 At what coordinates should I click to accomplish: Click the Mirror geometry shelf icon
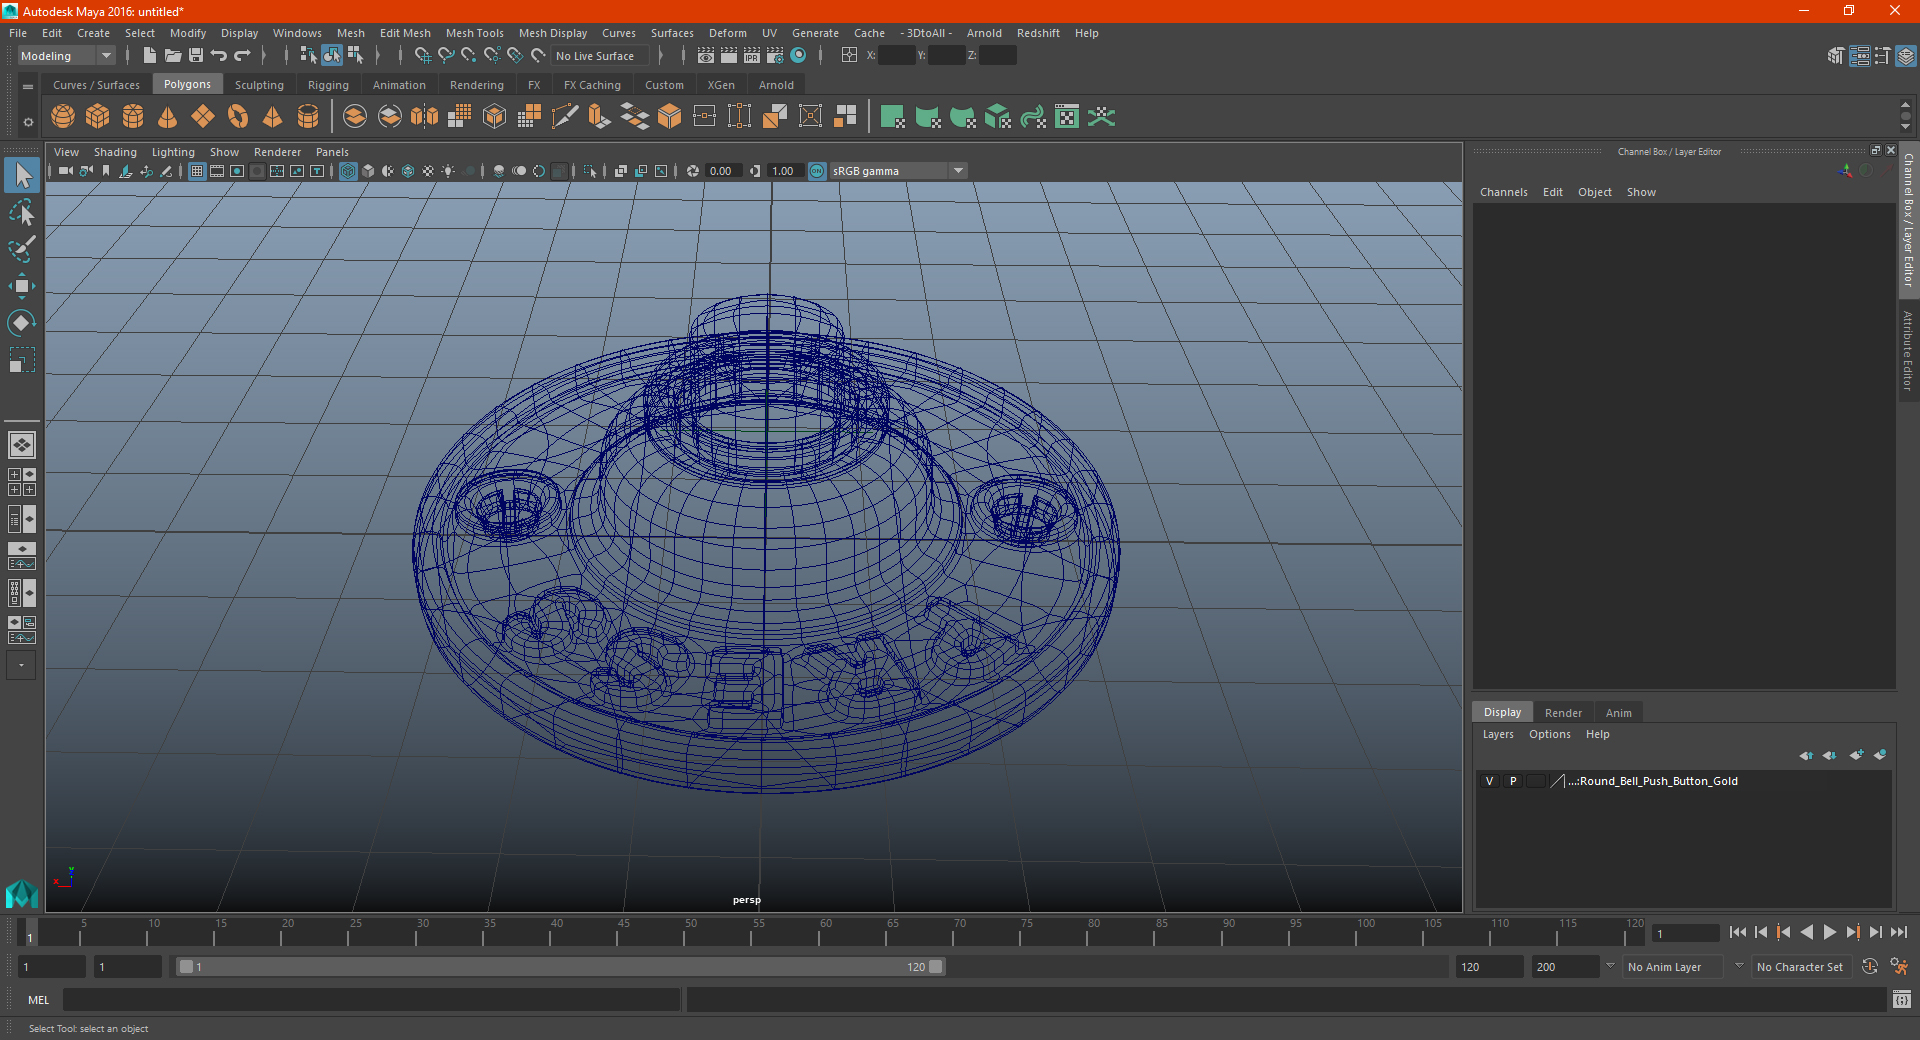tap(425, 117)
